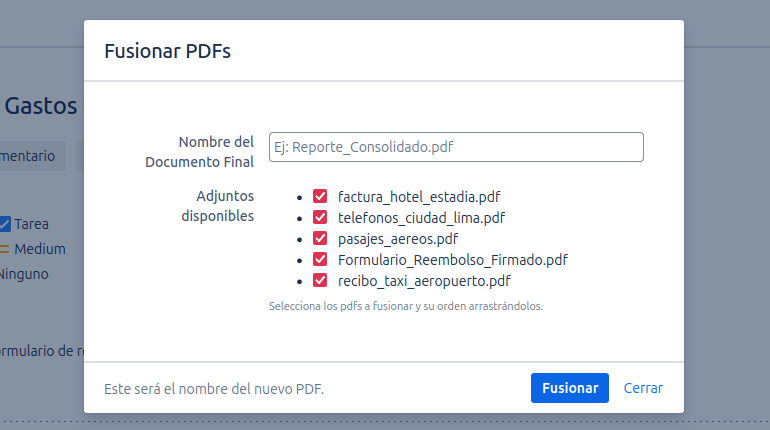Click the Medium priority icon behind the dialog
Image resolution: width=770 pixels, height=430 pixels.
(x=4, y=249)
